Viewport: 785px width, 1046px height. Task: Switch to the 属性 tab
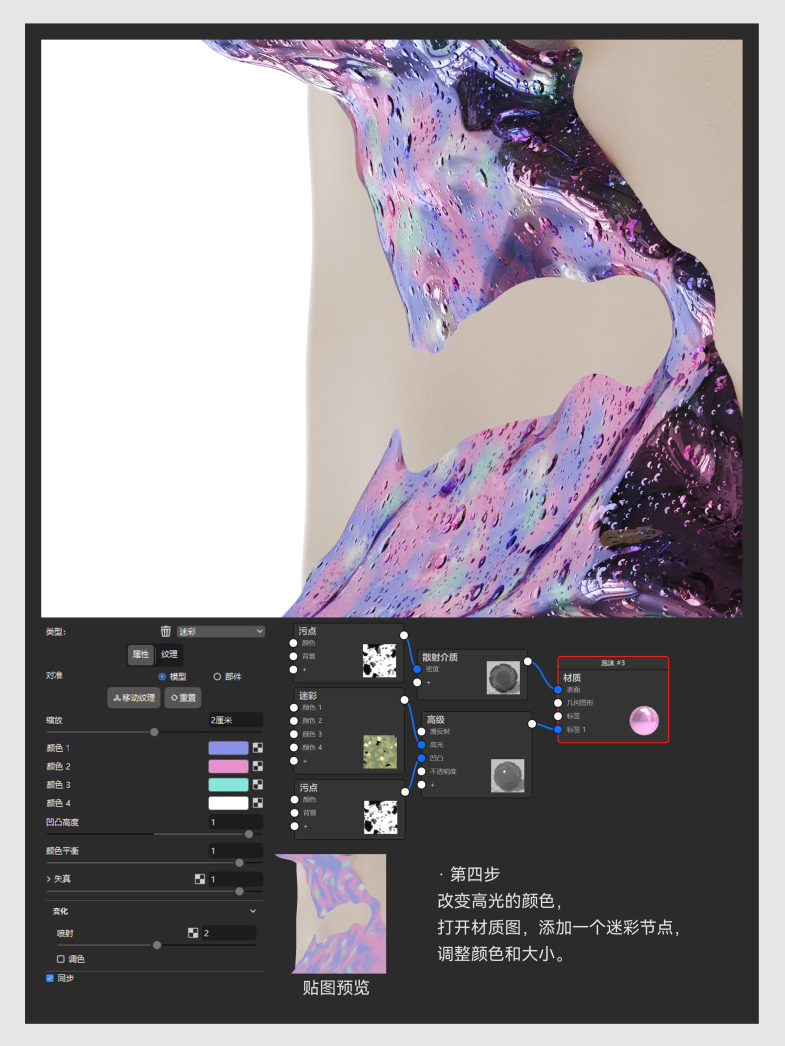point(141,654)
